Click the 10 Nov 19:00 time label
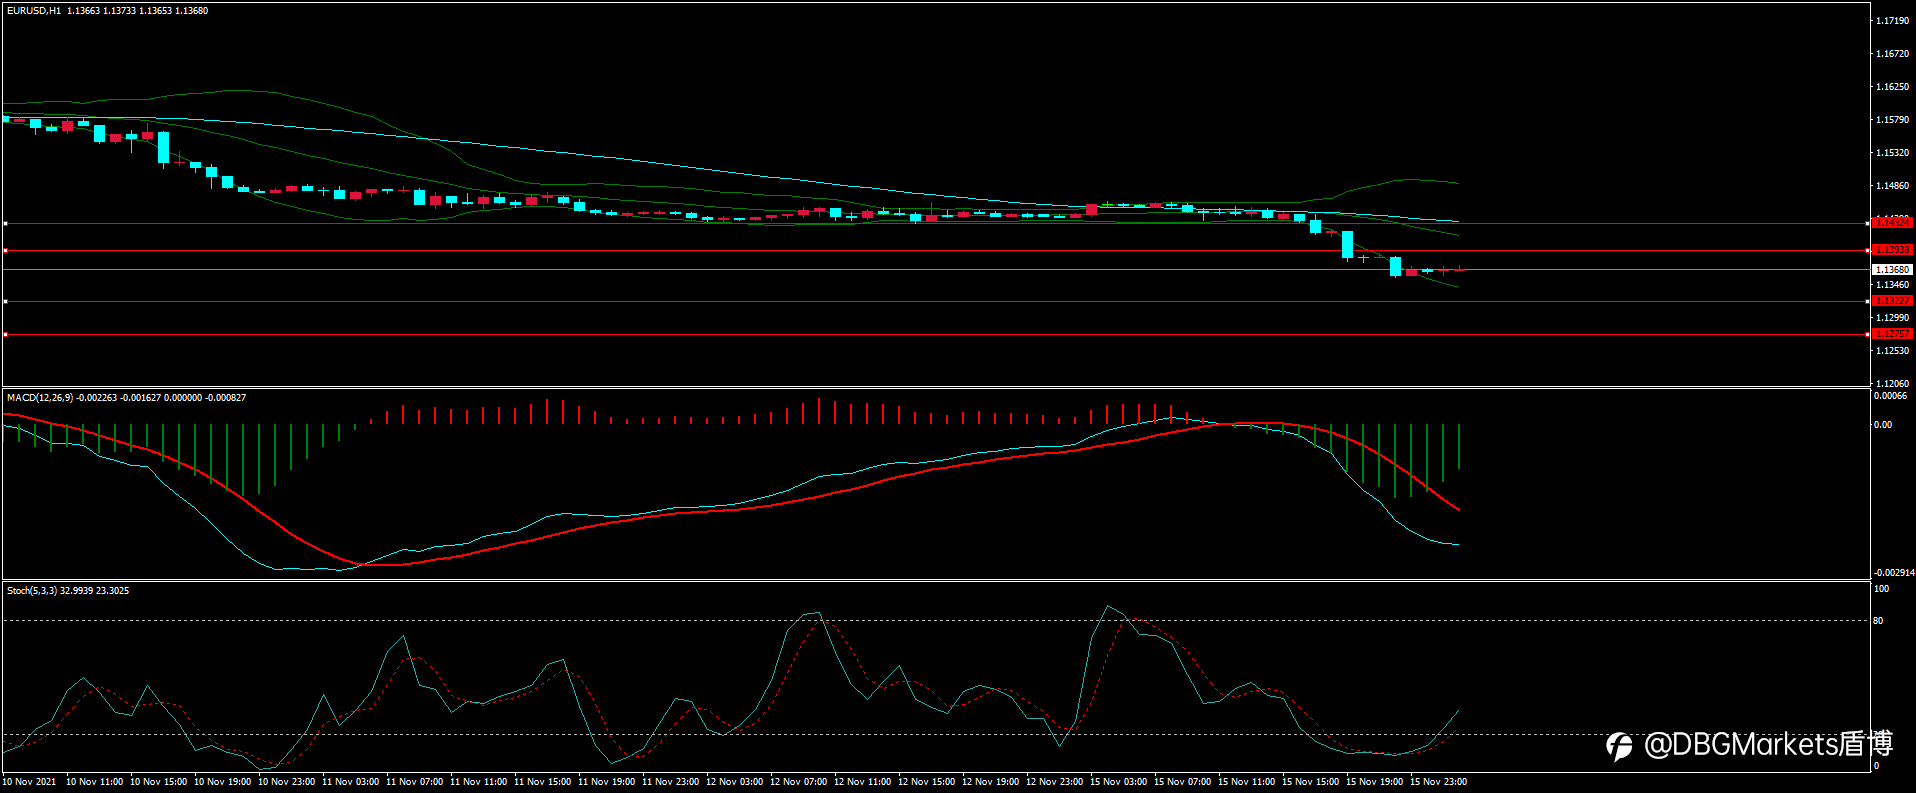The height and width of the screenshot is (793, 1916). pos(222,782)
